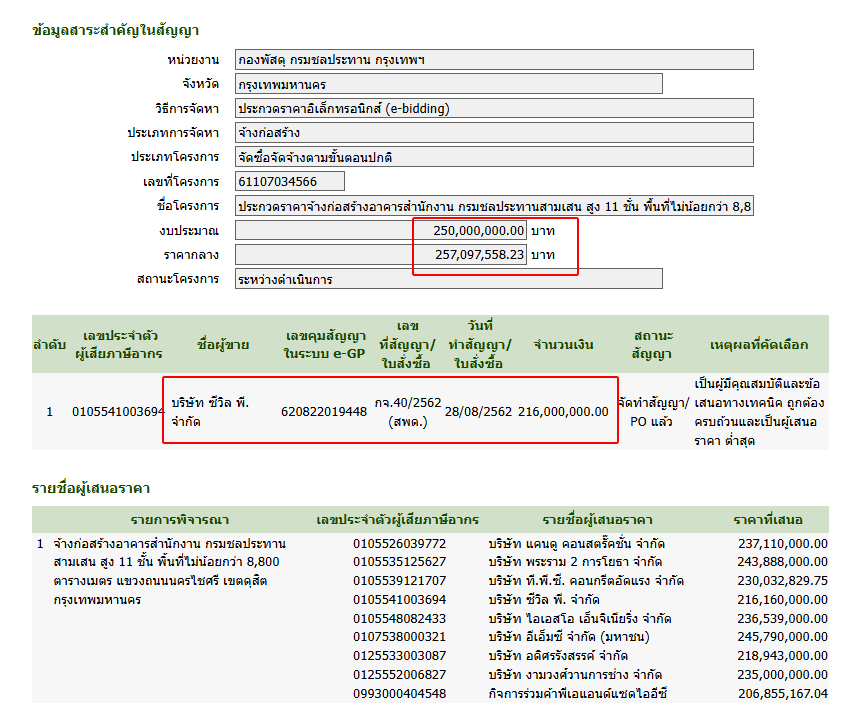Click the เหตุผลที่คัดเลือก column header
Screen dimensions: 854x716
click(x=759, y=344)
